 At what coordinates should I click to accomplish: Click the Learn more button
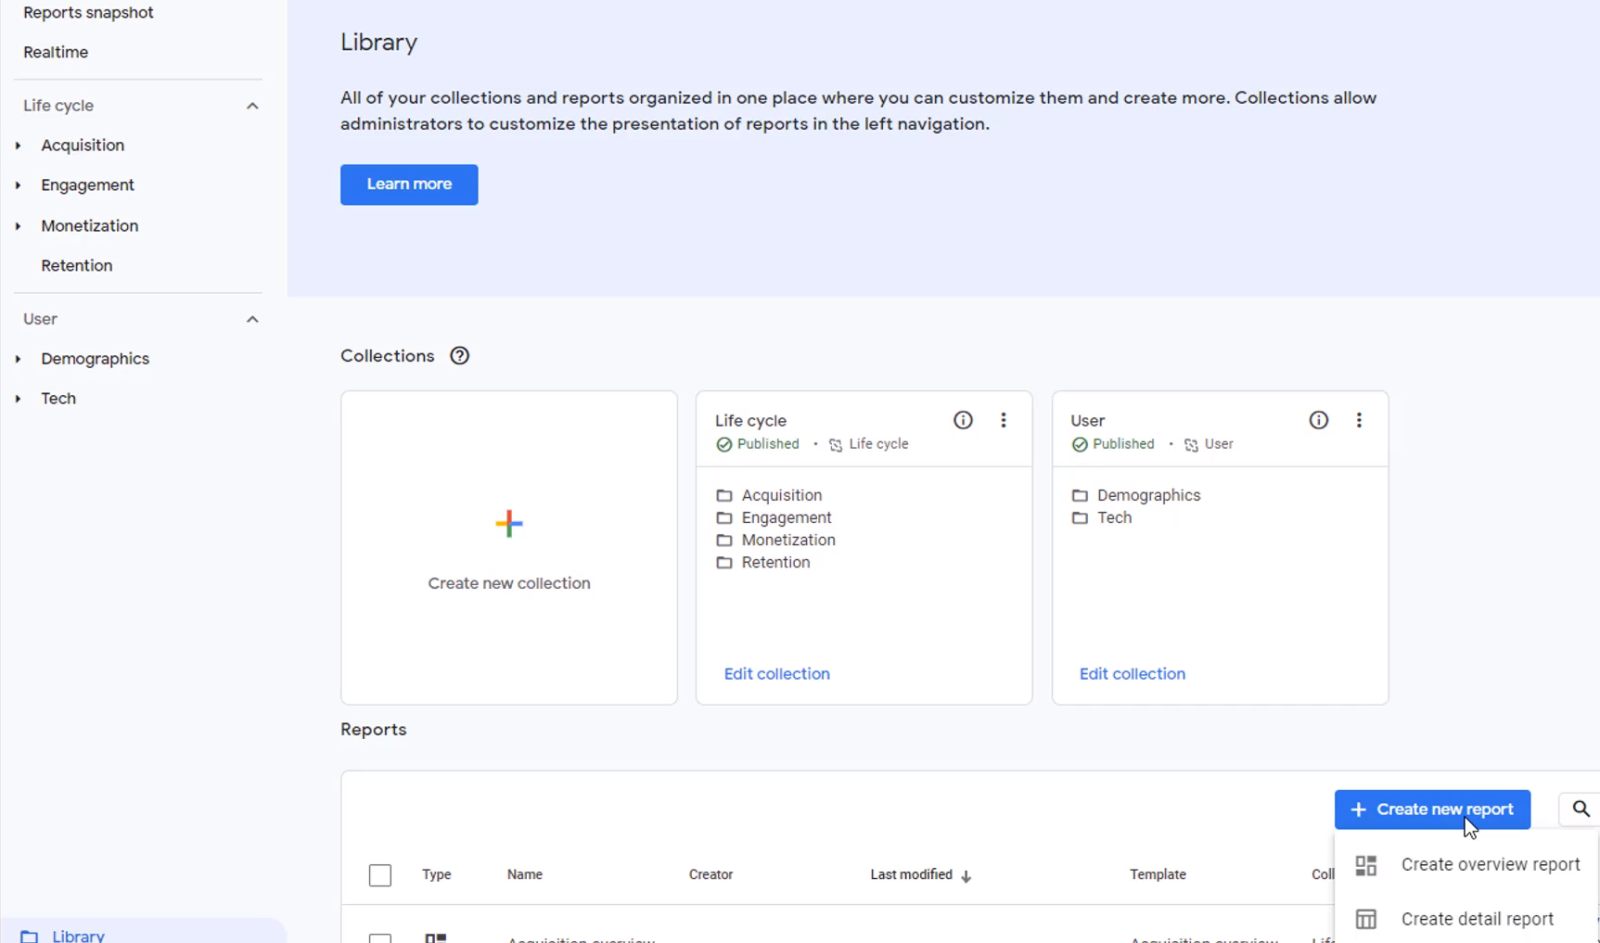[x=408, y=184]
